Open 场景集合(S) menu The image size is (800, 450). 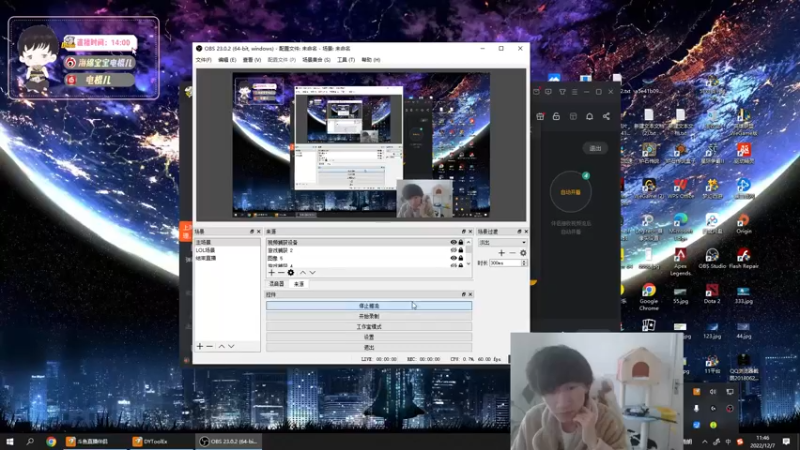tap(316, 60)
